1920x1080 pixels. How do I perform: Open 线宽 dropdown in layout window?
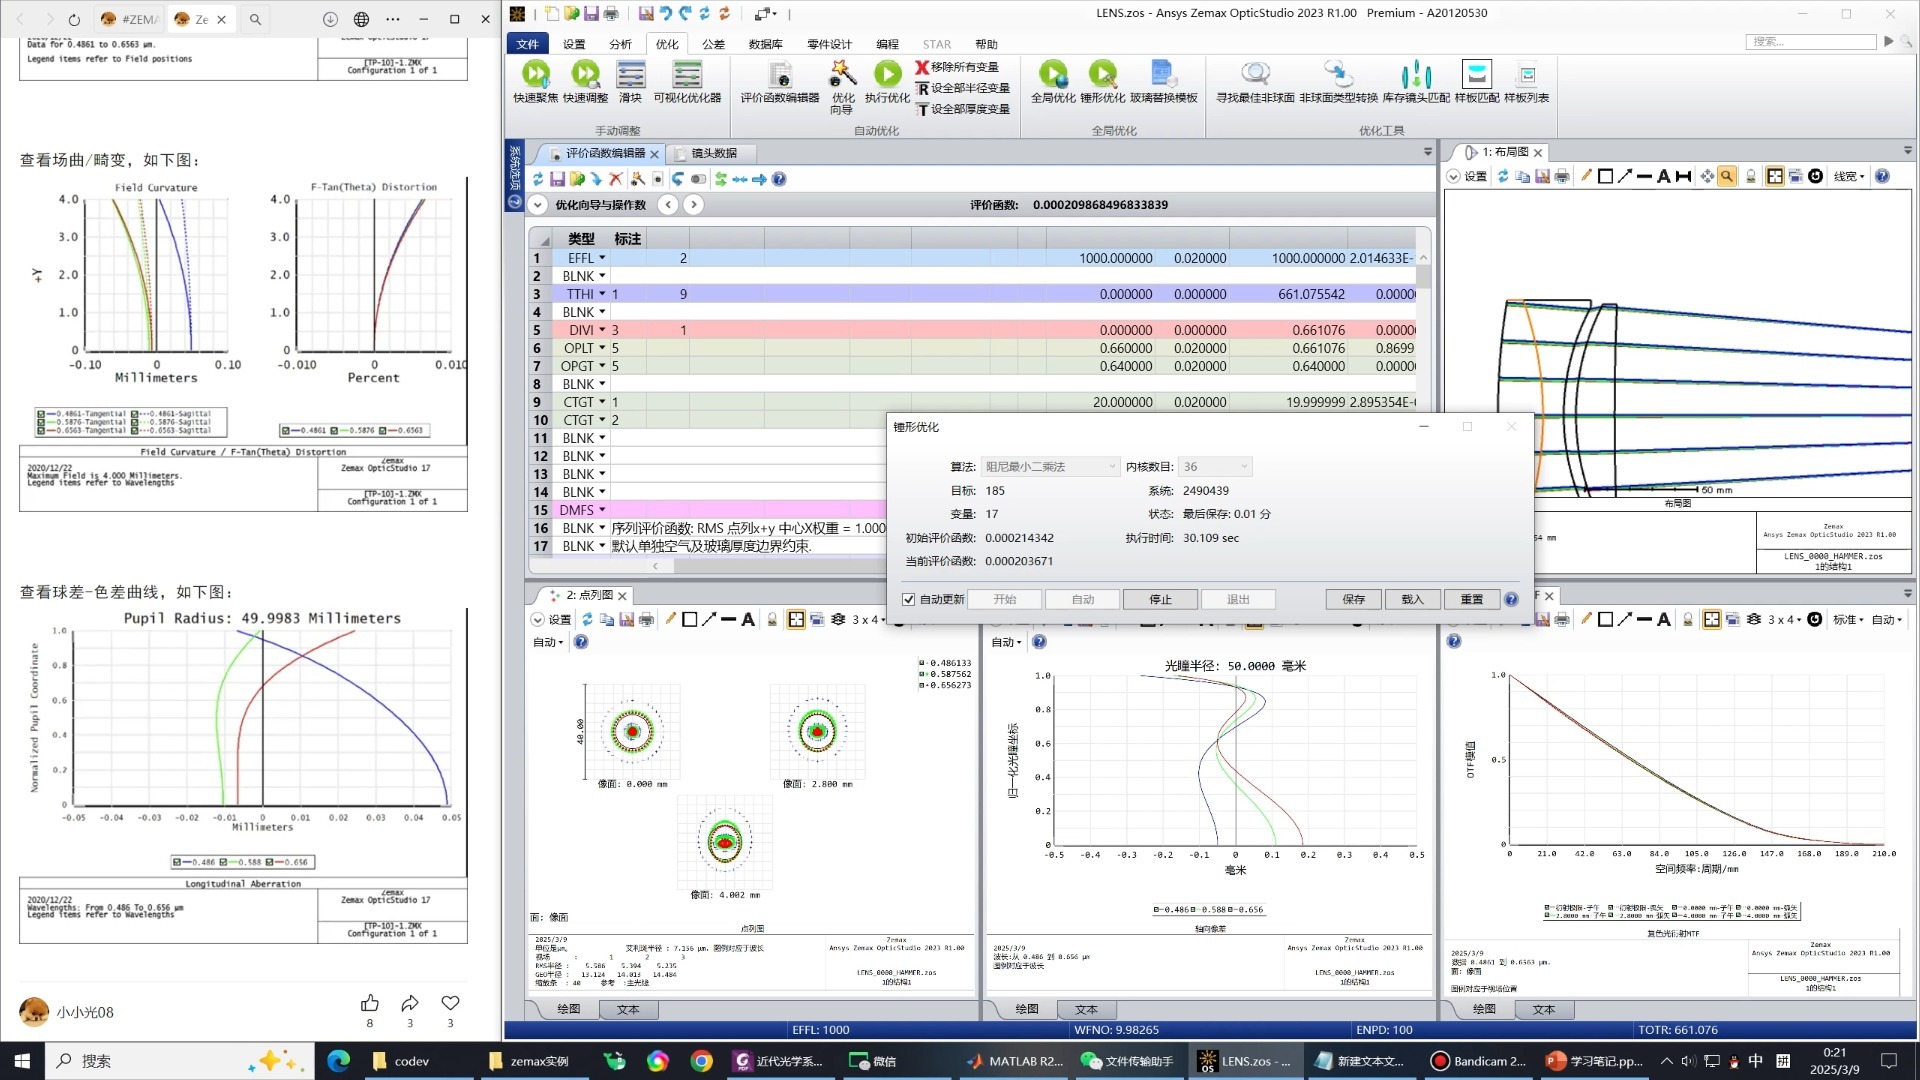coord(1849,177)
